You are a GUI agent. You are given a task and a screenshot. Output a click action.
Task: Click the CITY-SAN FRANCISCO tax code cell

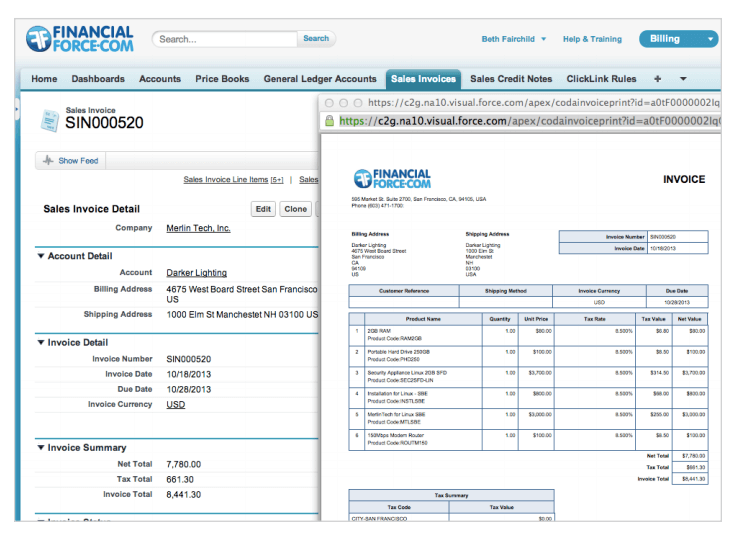pos(399,518)
